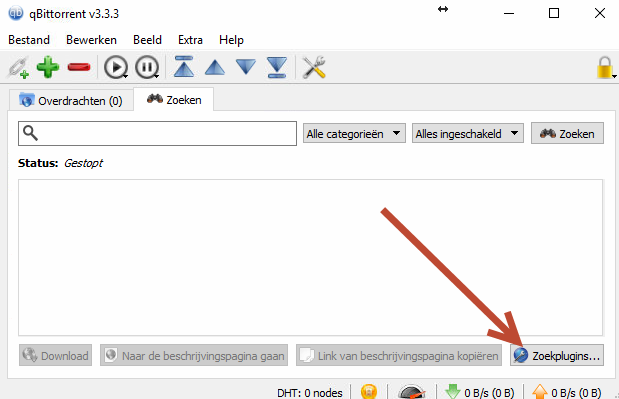Move torrent up in queue
Screen dimensions: 619x399
215,67
